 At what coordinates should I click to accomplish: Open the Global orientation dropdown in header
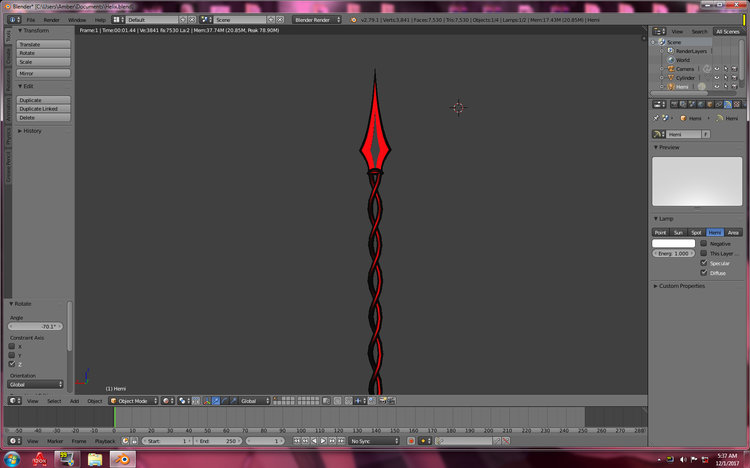click(x=255, y=401)
